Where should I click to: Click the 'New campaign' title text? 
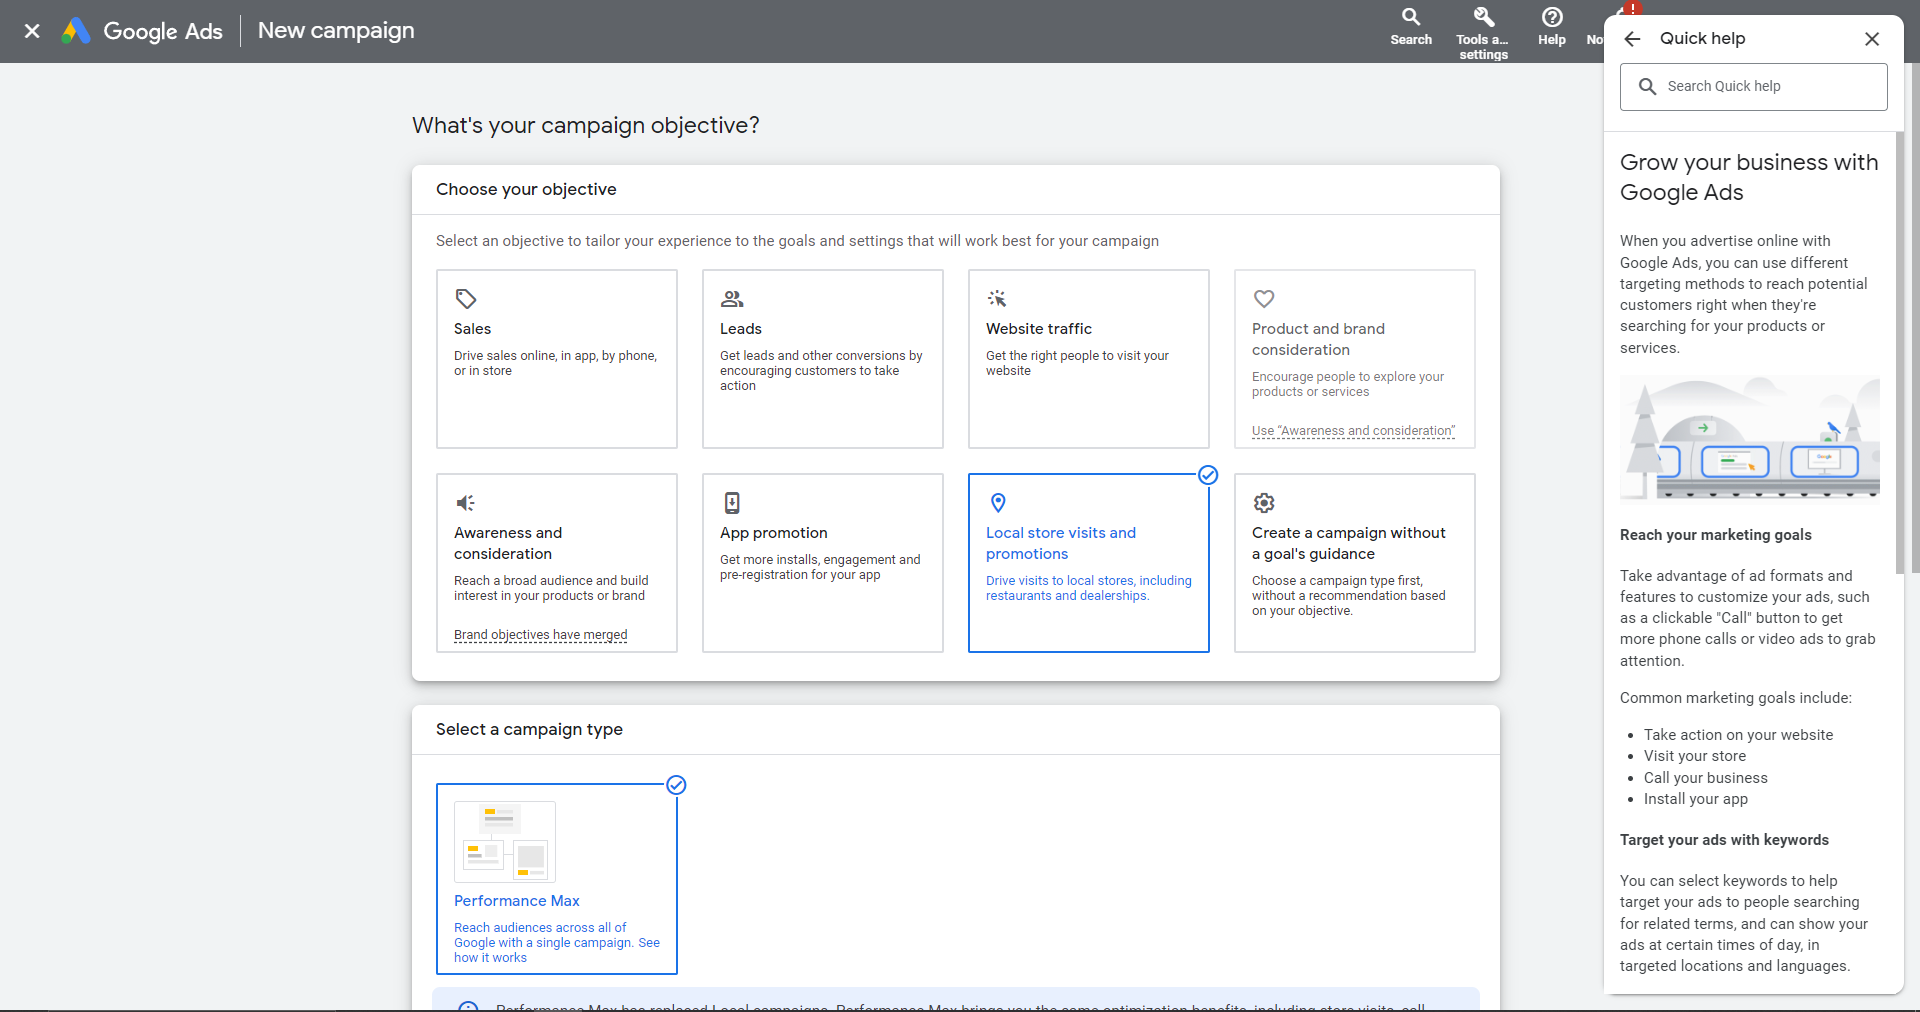(336, 31)
